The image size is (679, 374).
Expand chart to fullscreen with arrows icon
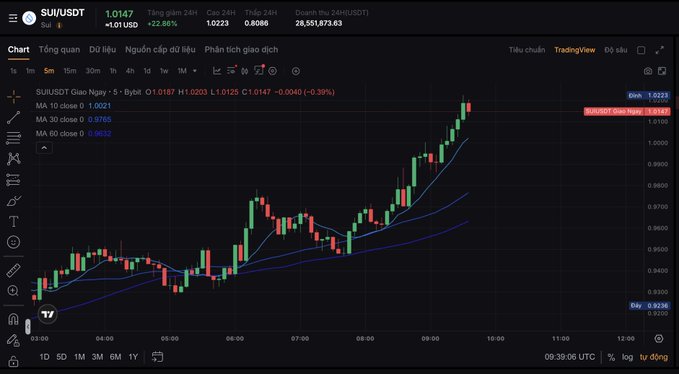tap(660, 50)
